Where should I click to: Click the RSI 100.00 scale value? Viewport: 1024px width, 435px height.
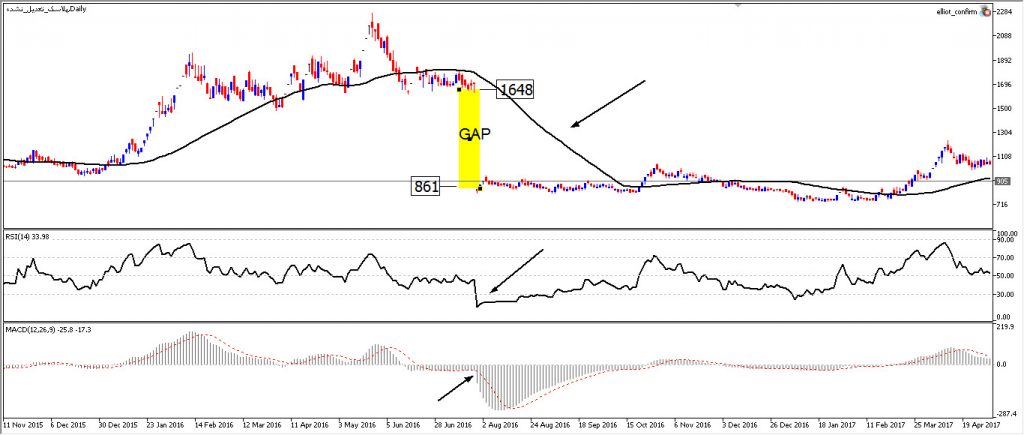pos(1005,233)
